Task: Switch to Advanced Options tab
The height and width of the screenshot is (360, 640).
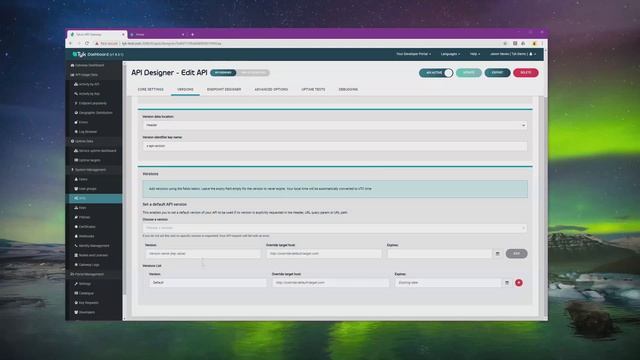Action: tap(271, 89)
